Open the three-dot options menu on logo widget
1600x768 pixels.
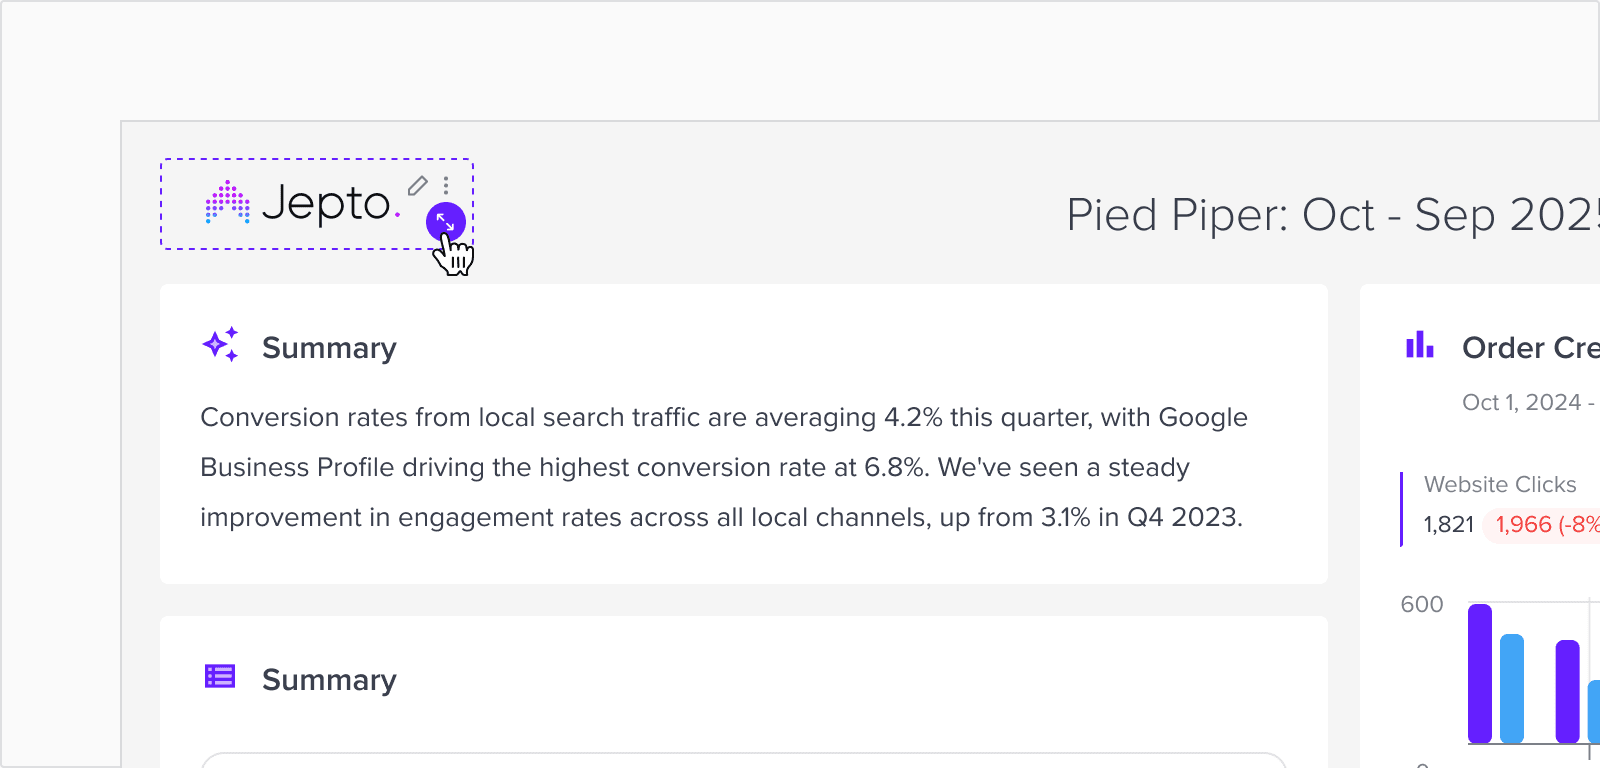(446, 185)
